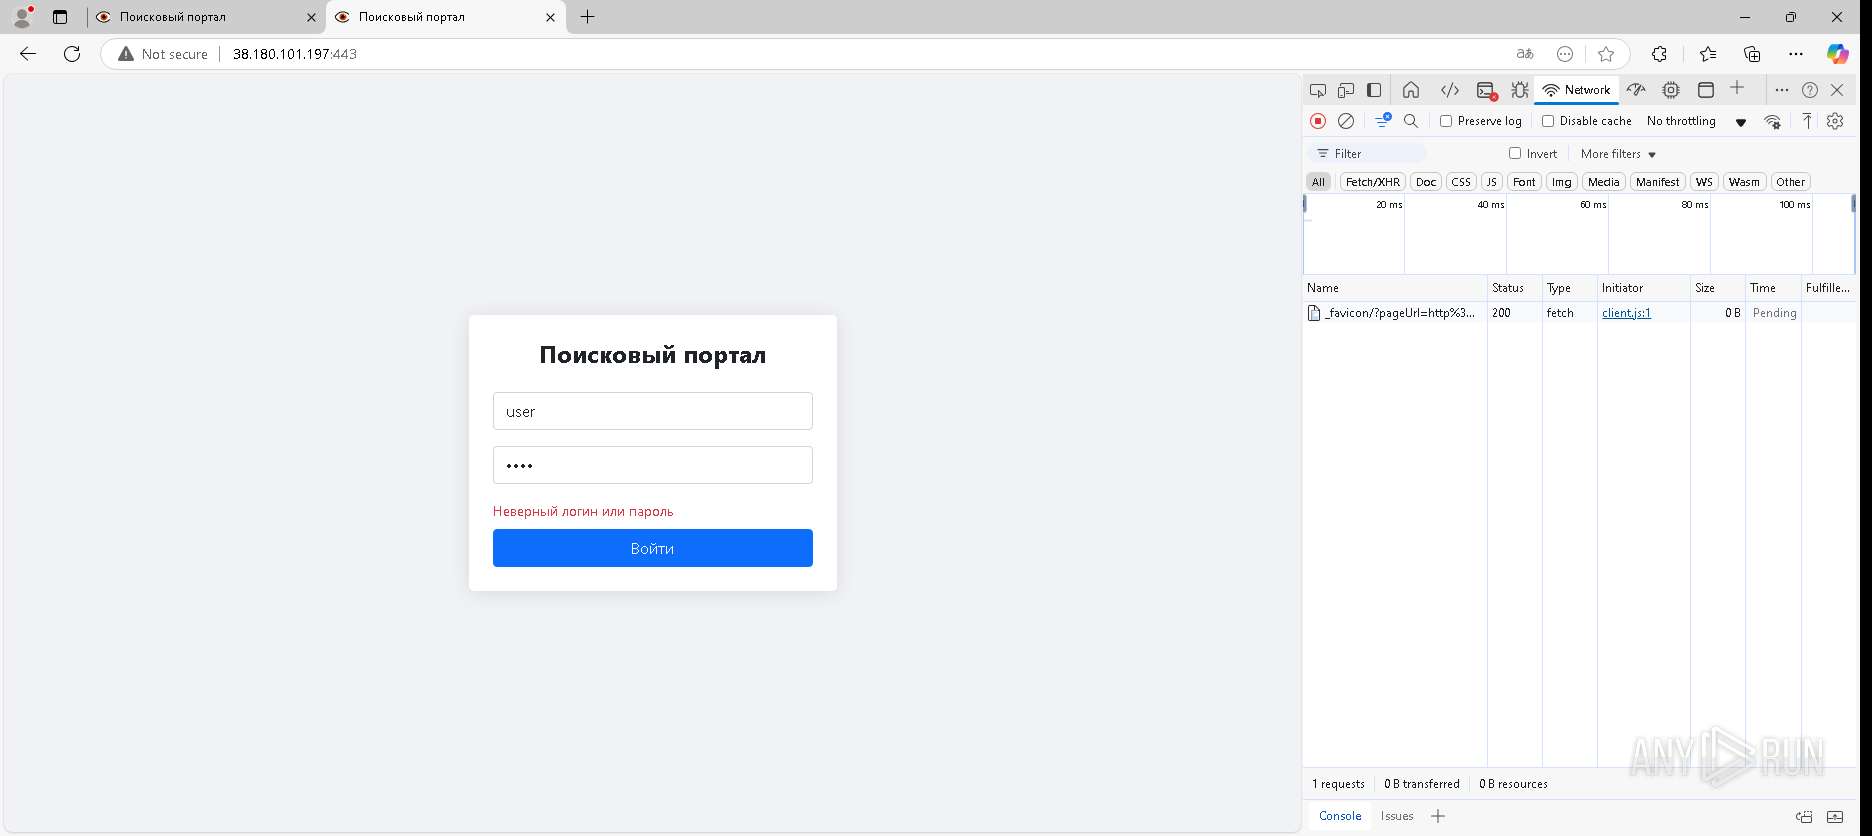Filter requests by JS type
Image resolution: width=1872 pixels, height=836 pixels.
tap(1491, 182)
